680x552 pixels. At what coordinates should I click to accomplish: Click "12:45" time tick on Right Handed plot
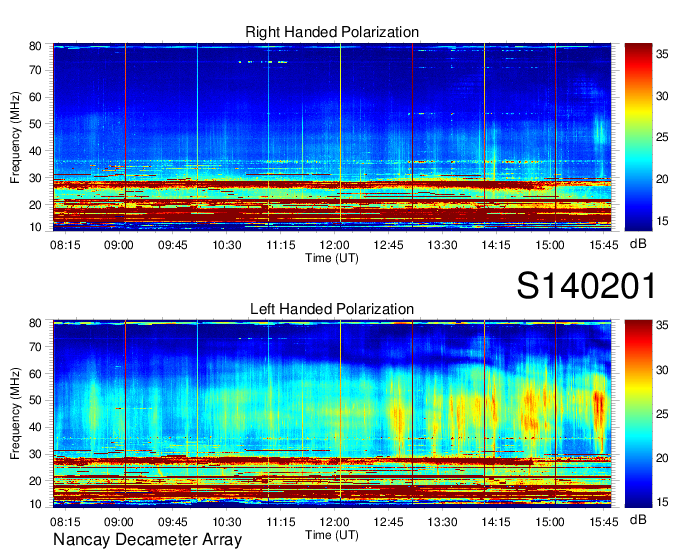(388, 245)
